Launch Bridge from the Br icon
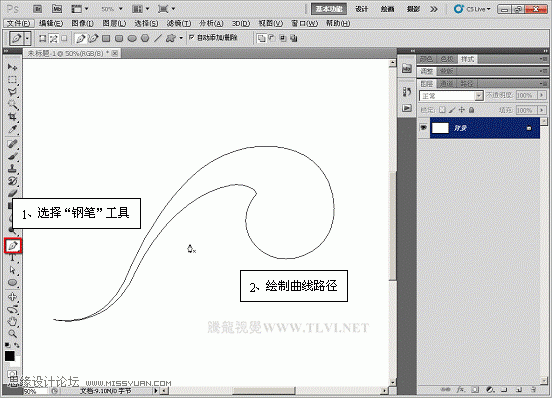The width and height of the screenshot is (552, 398). [37, 9]
